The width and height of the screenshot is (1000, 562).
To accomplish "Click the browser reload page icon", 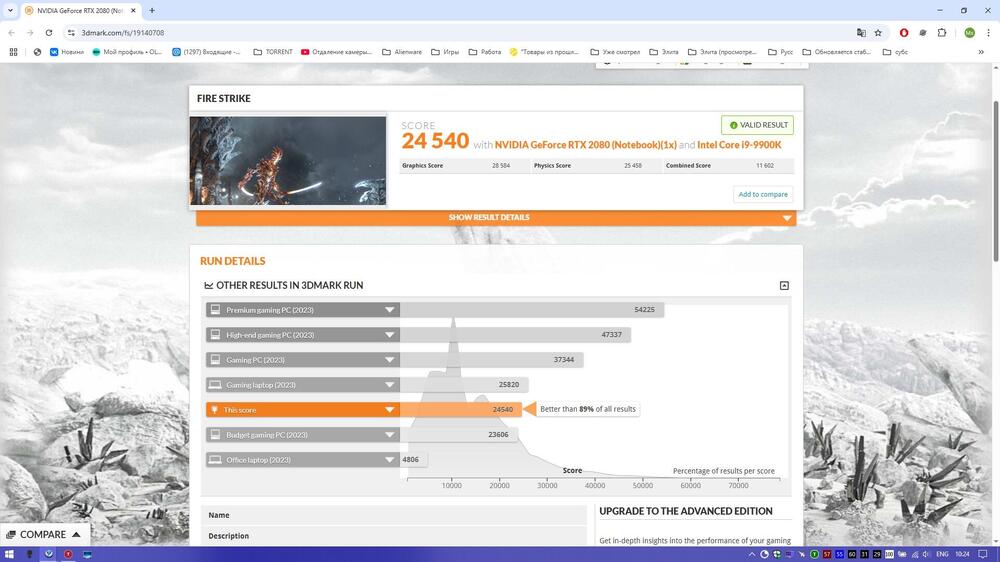I will pyautogui.click(x=48, y=32).
